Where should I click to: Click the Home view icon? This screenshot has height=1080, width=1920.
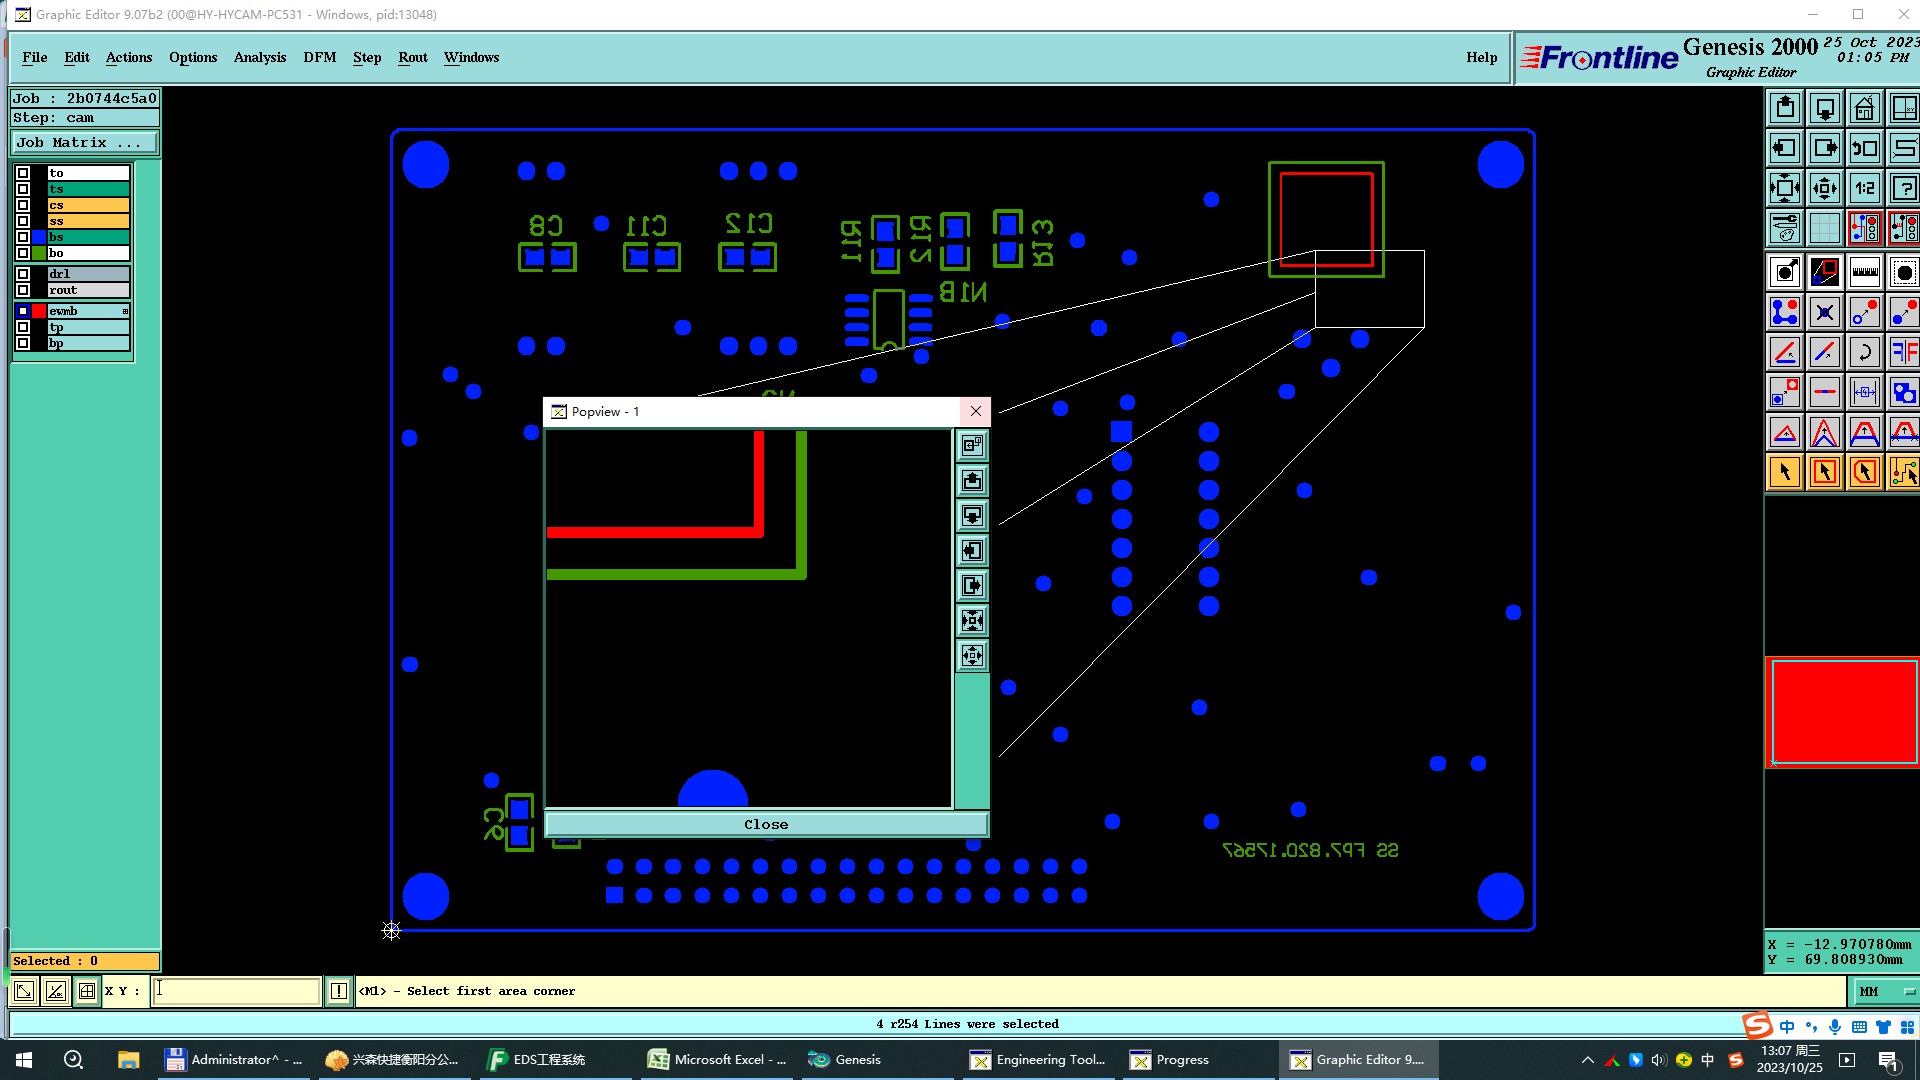coord(1864,108)
